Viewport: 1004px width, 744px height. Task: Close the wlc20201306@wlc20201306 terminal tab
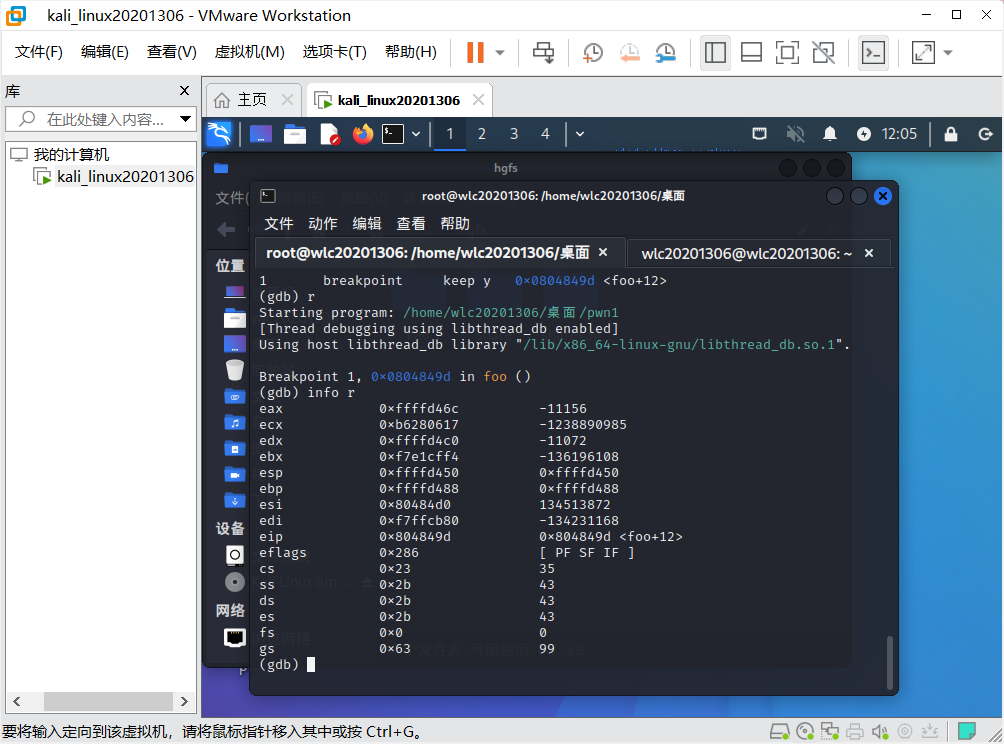(869, 254)
